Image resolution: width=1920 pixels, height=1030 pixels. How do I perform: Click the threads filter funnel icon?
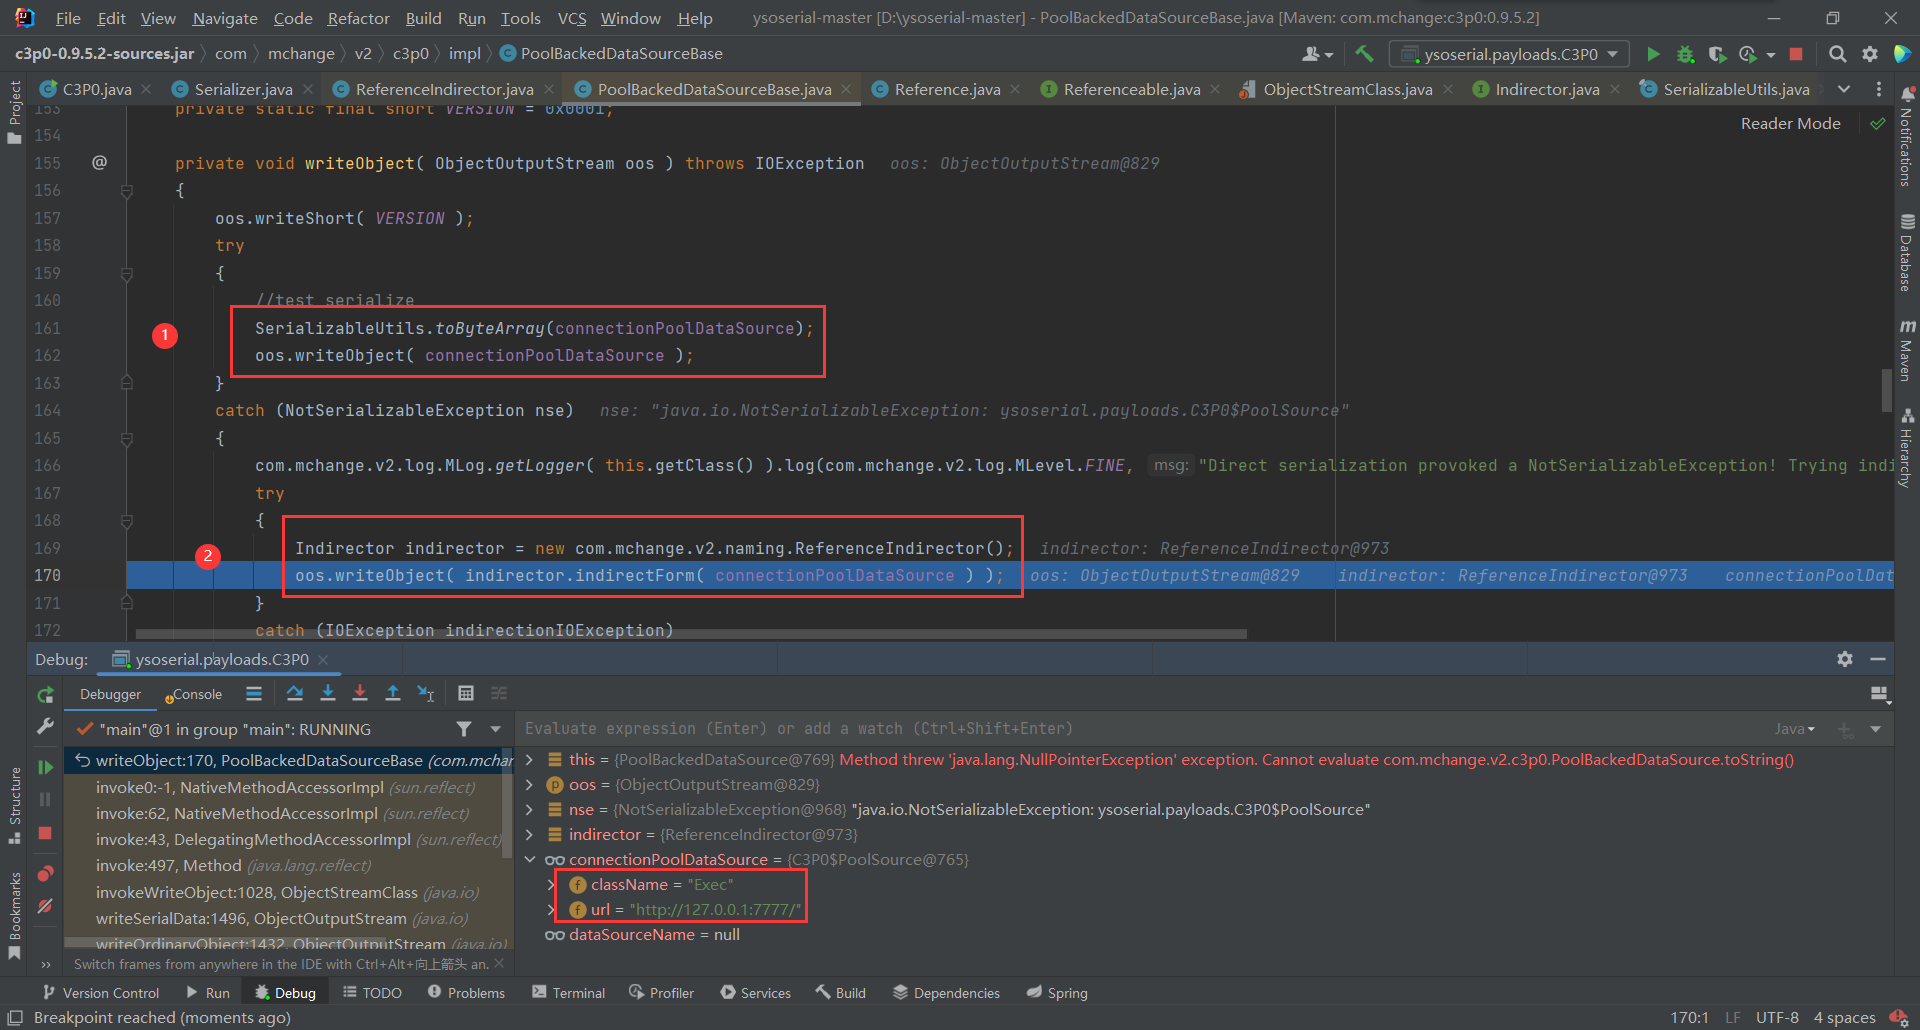[x=464, y=729]
